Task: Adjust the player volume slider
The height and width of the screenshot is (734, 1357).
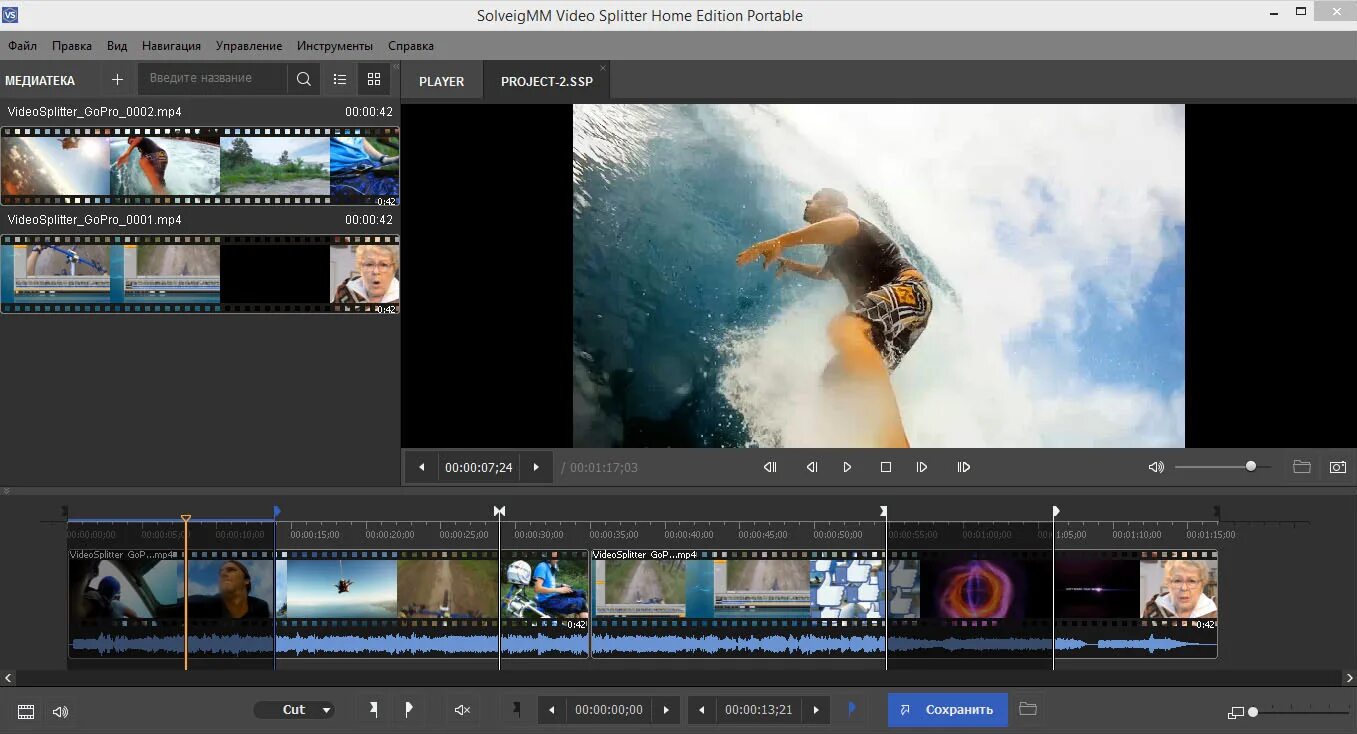Action: point(1222,467)
